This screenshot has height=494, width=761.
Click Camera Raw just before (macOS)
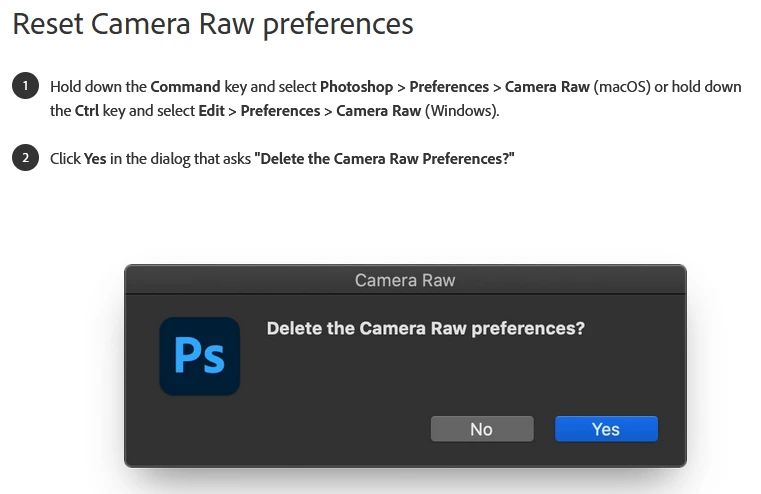[547, 87]
